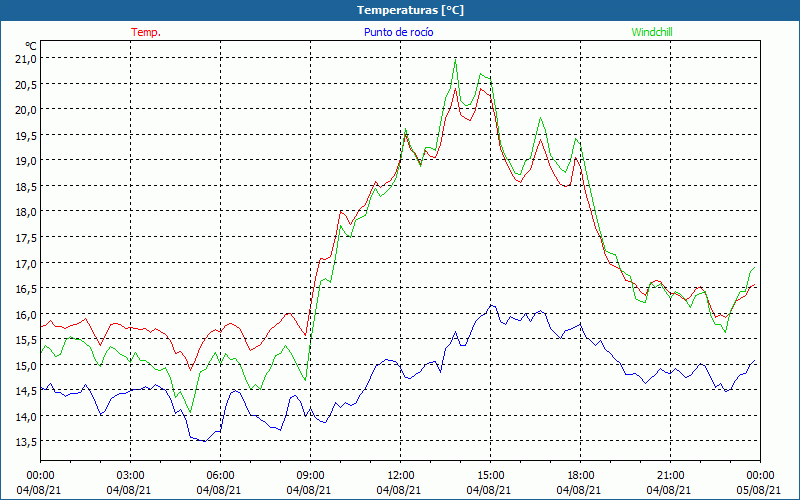The height and width of the screenshot is (500, 800).
Task: Click the 18,5 y-axis value
Action: (x=26, y=186)
